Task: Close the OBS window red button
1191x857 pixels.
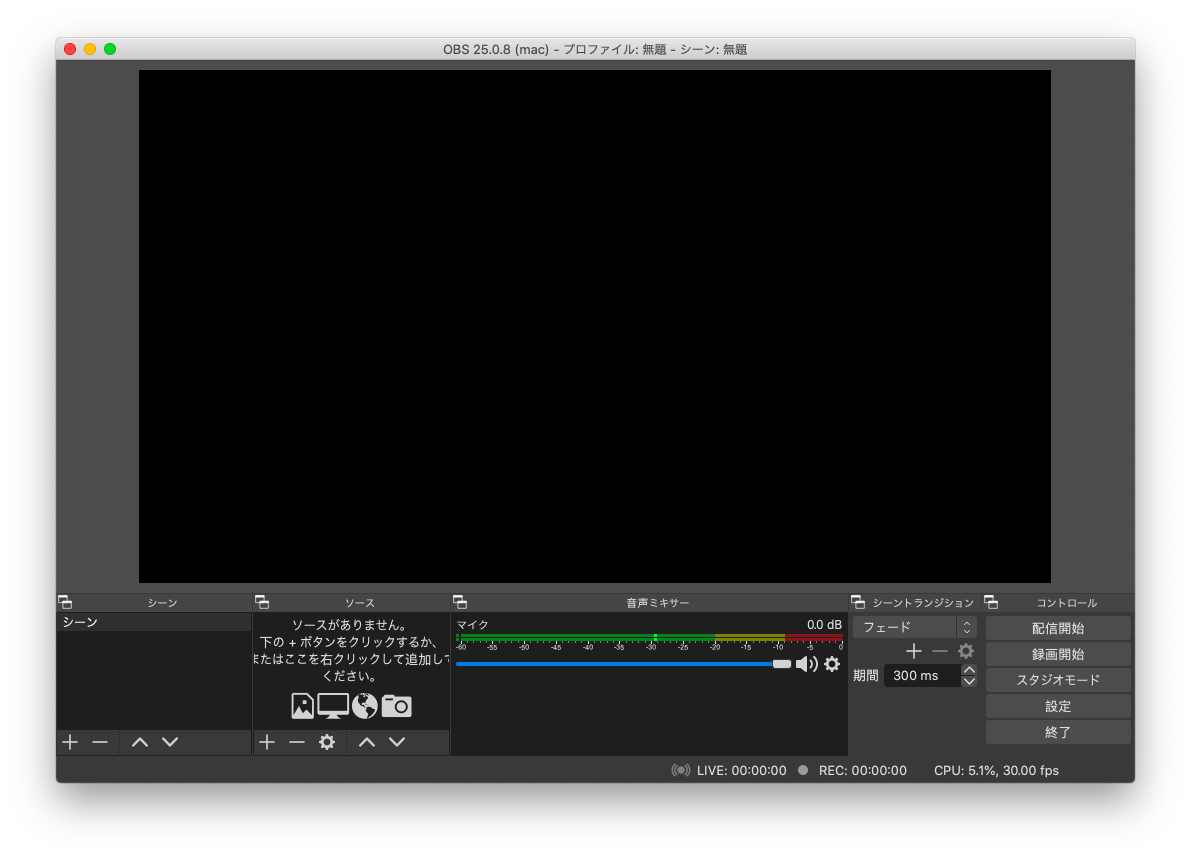Action: [70, 49]
